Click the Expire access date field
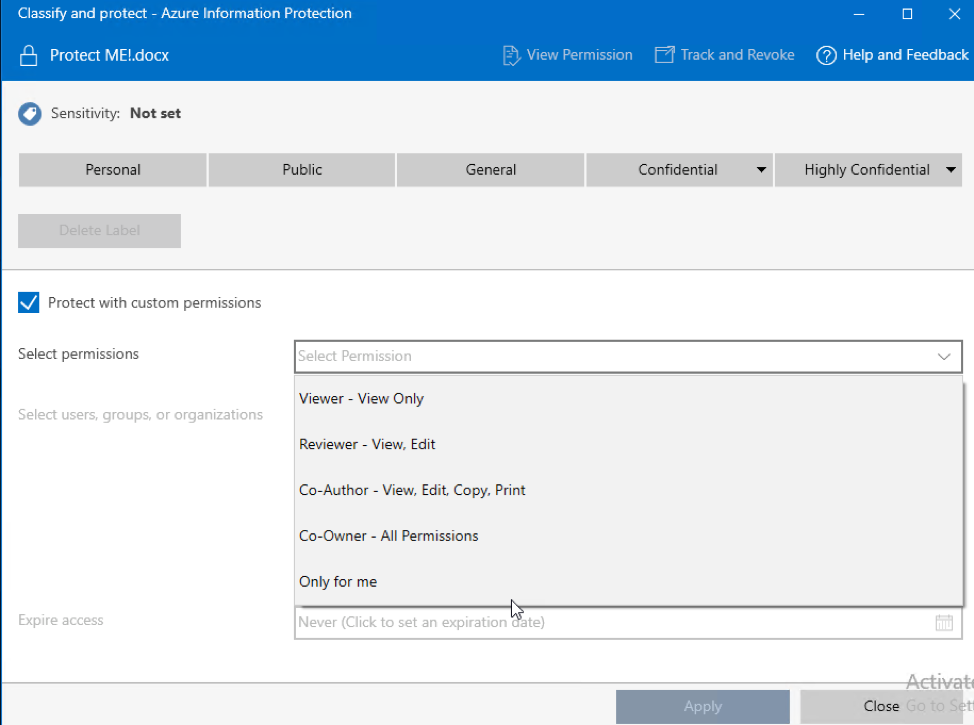 (628, 622)
